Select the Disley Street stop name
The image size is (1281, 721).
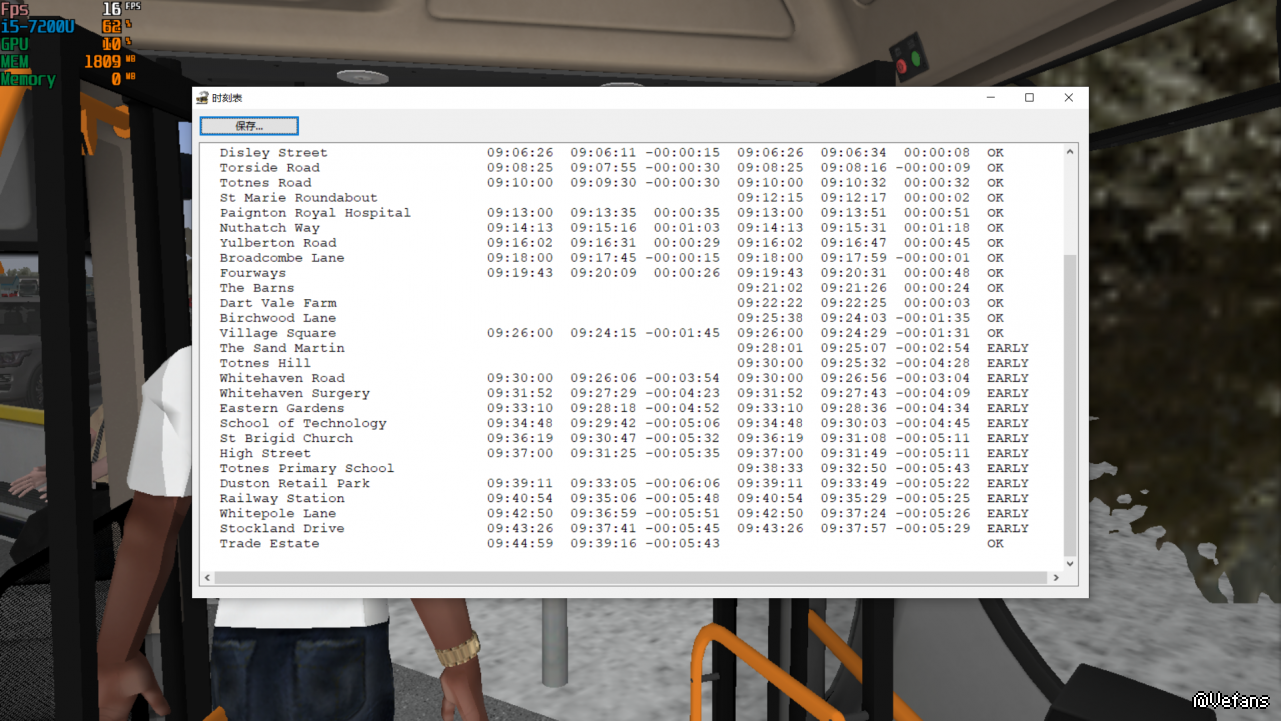273,153
